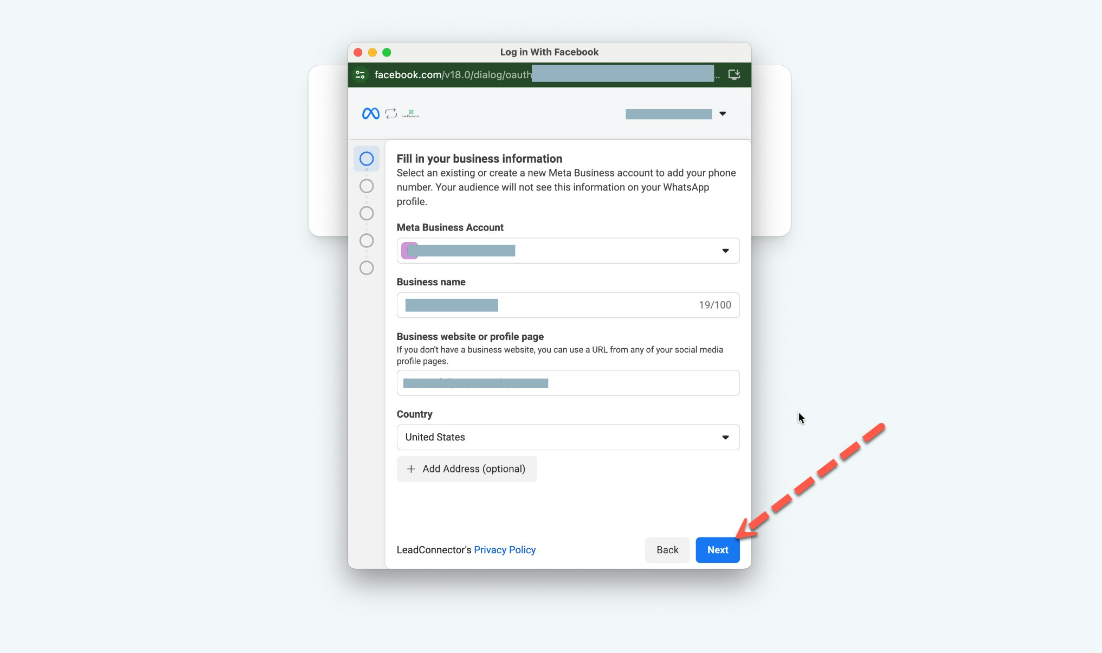
Task: Click the site settings icon in address bar
Action: (361, 75)
